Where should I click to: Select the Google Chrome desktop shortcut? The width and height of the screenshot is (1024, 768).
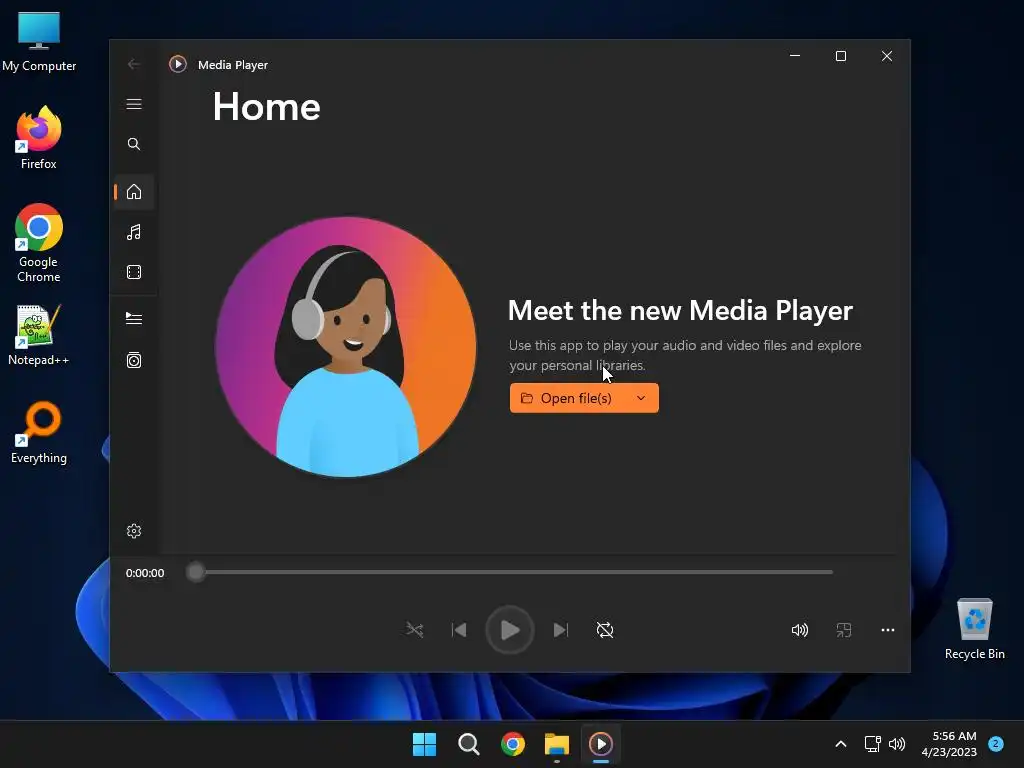[x=39, y=243]
